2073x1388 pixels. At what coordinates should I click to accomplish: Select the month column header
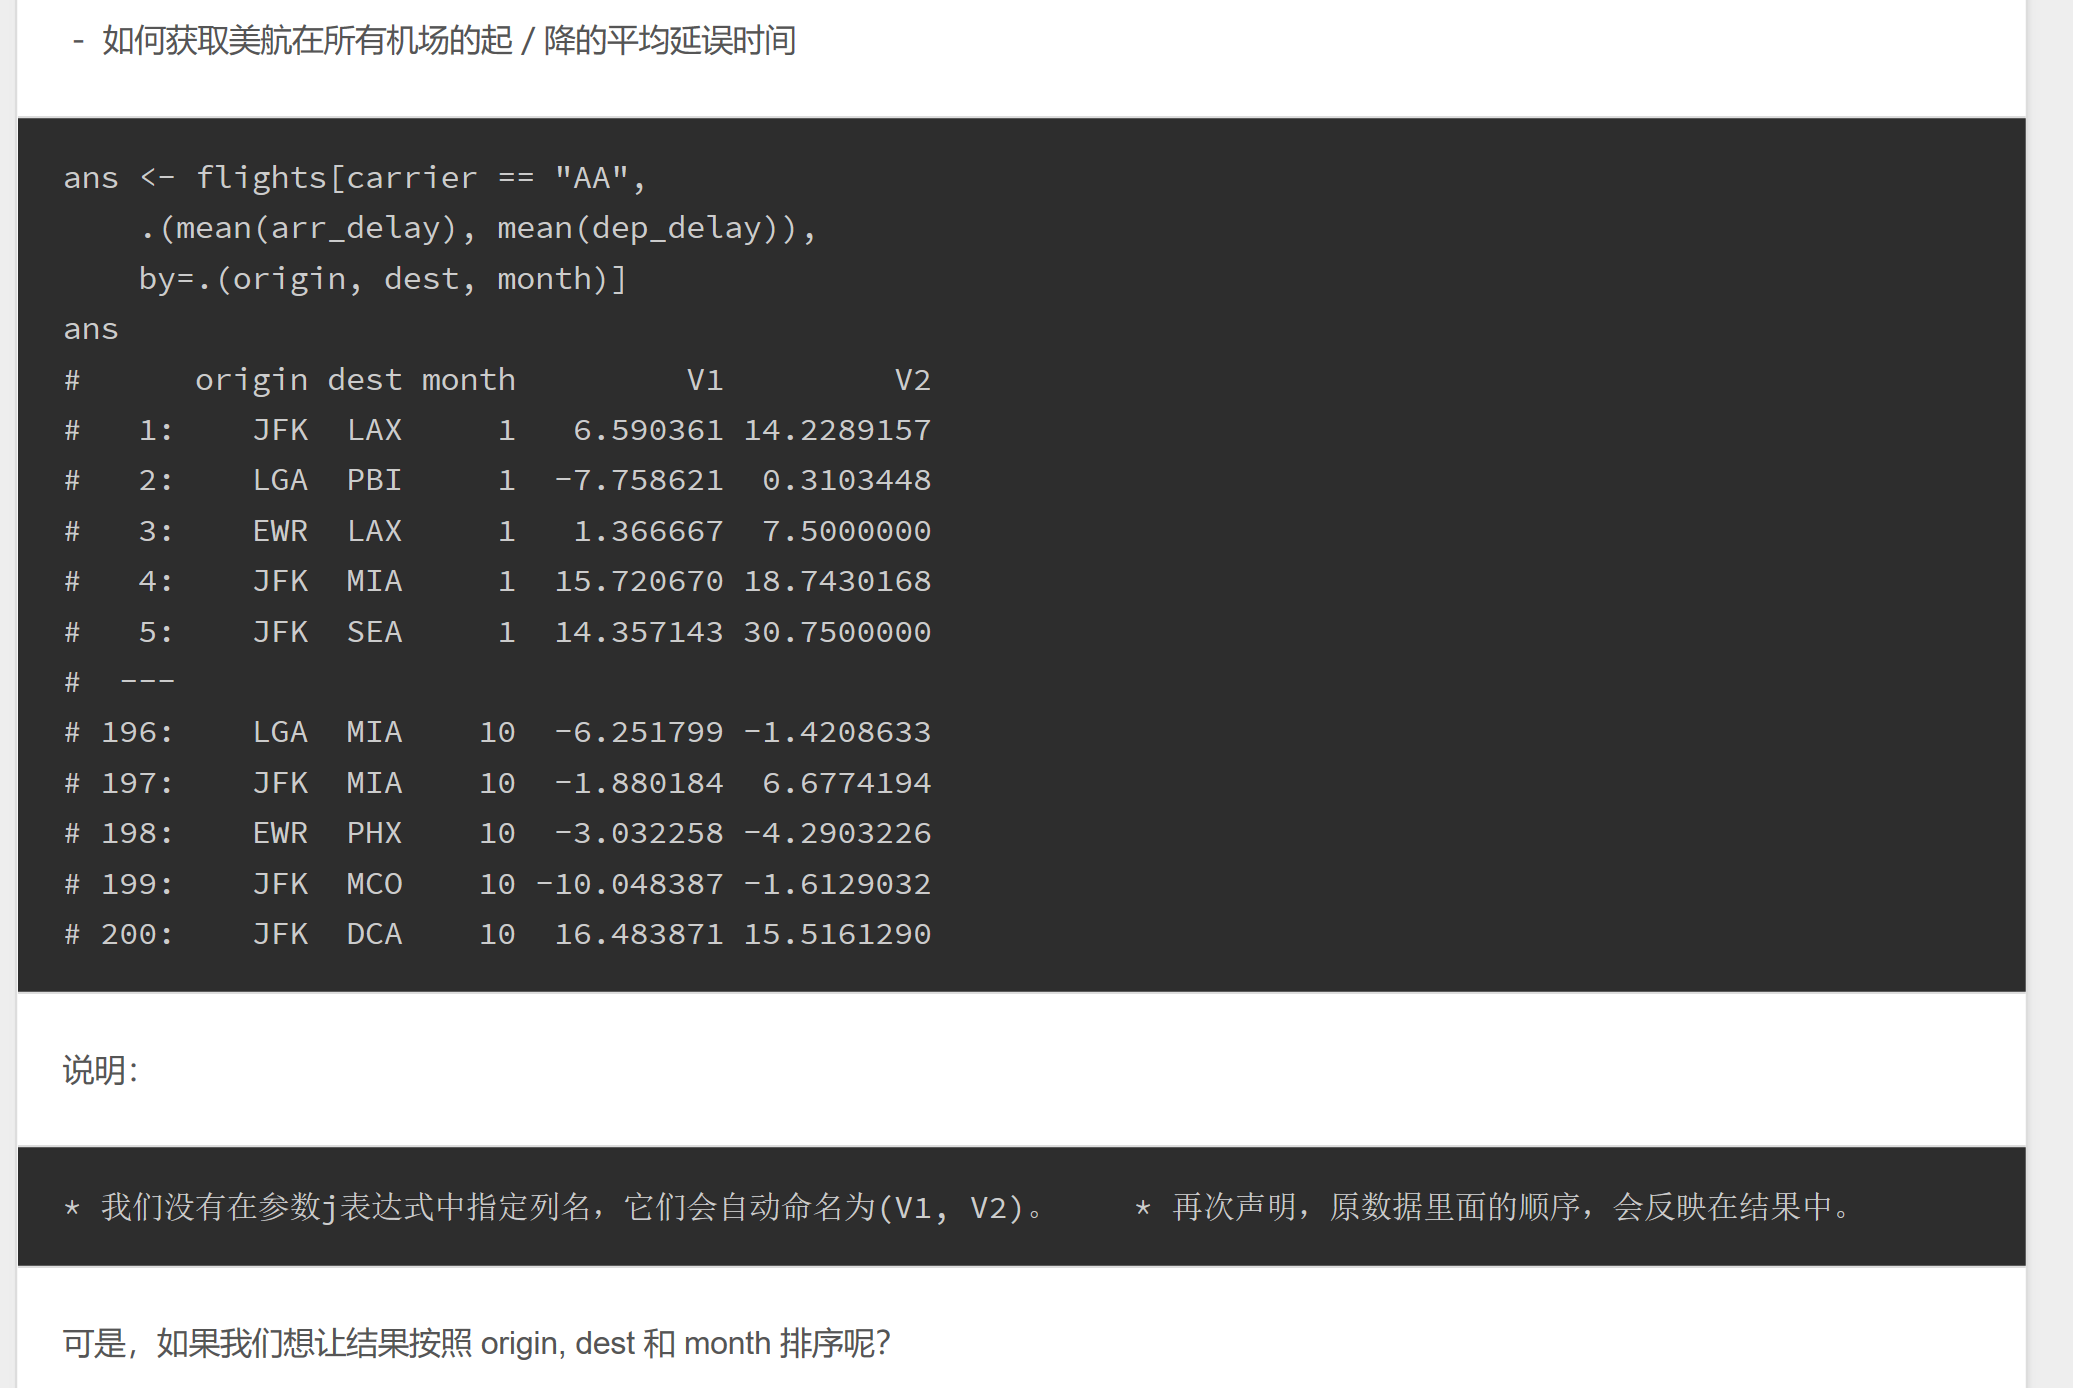click(x=468, y=379)
